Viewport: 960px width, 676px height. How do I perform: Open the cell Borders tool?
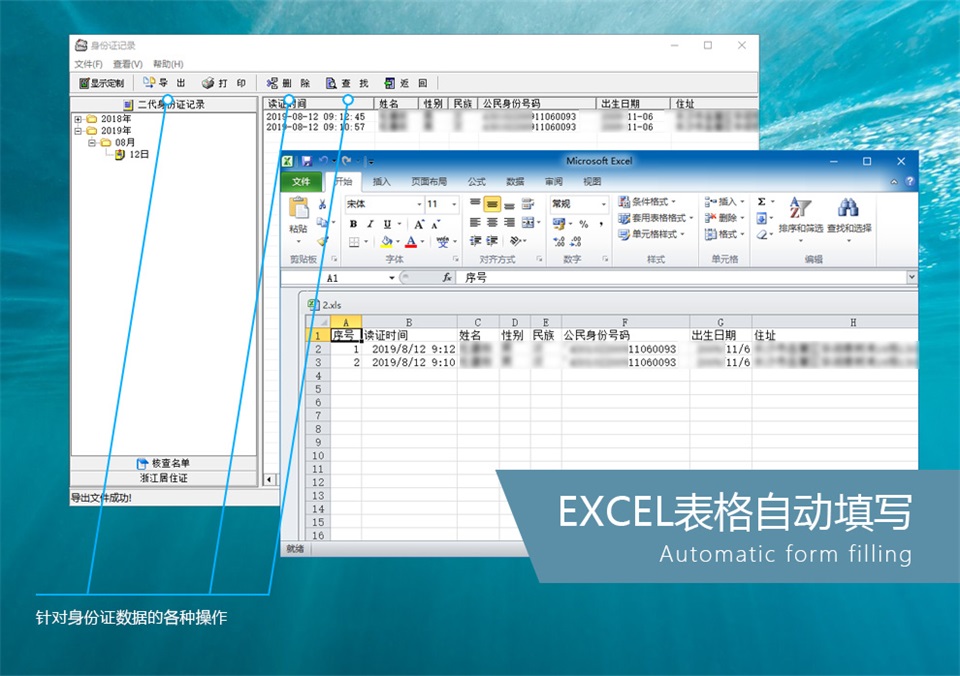(354, 242)
